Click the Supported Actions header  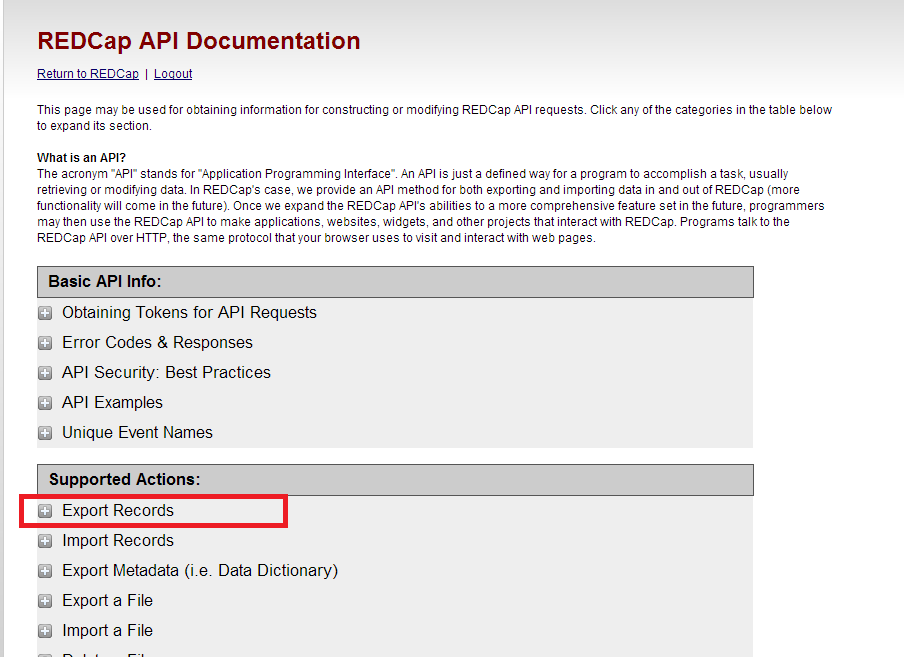point(395,480)
